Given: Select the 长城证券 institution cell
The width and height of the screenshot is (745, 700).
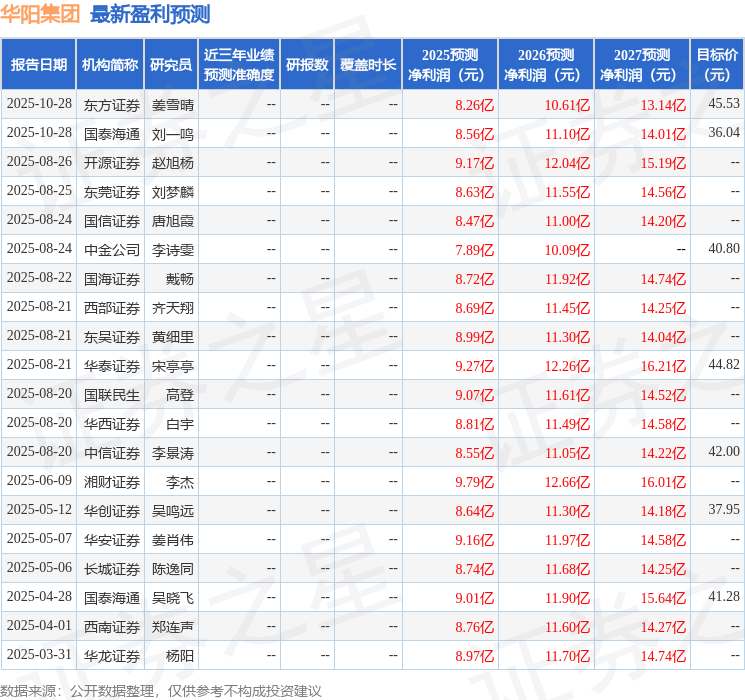Looking at the screenshot, I should coord(112,569).
